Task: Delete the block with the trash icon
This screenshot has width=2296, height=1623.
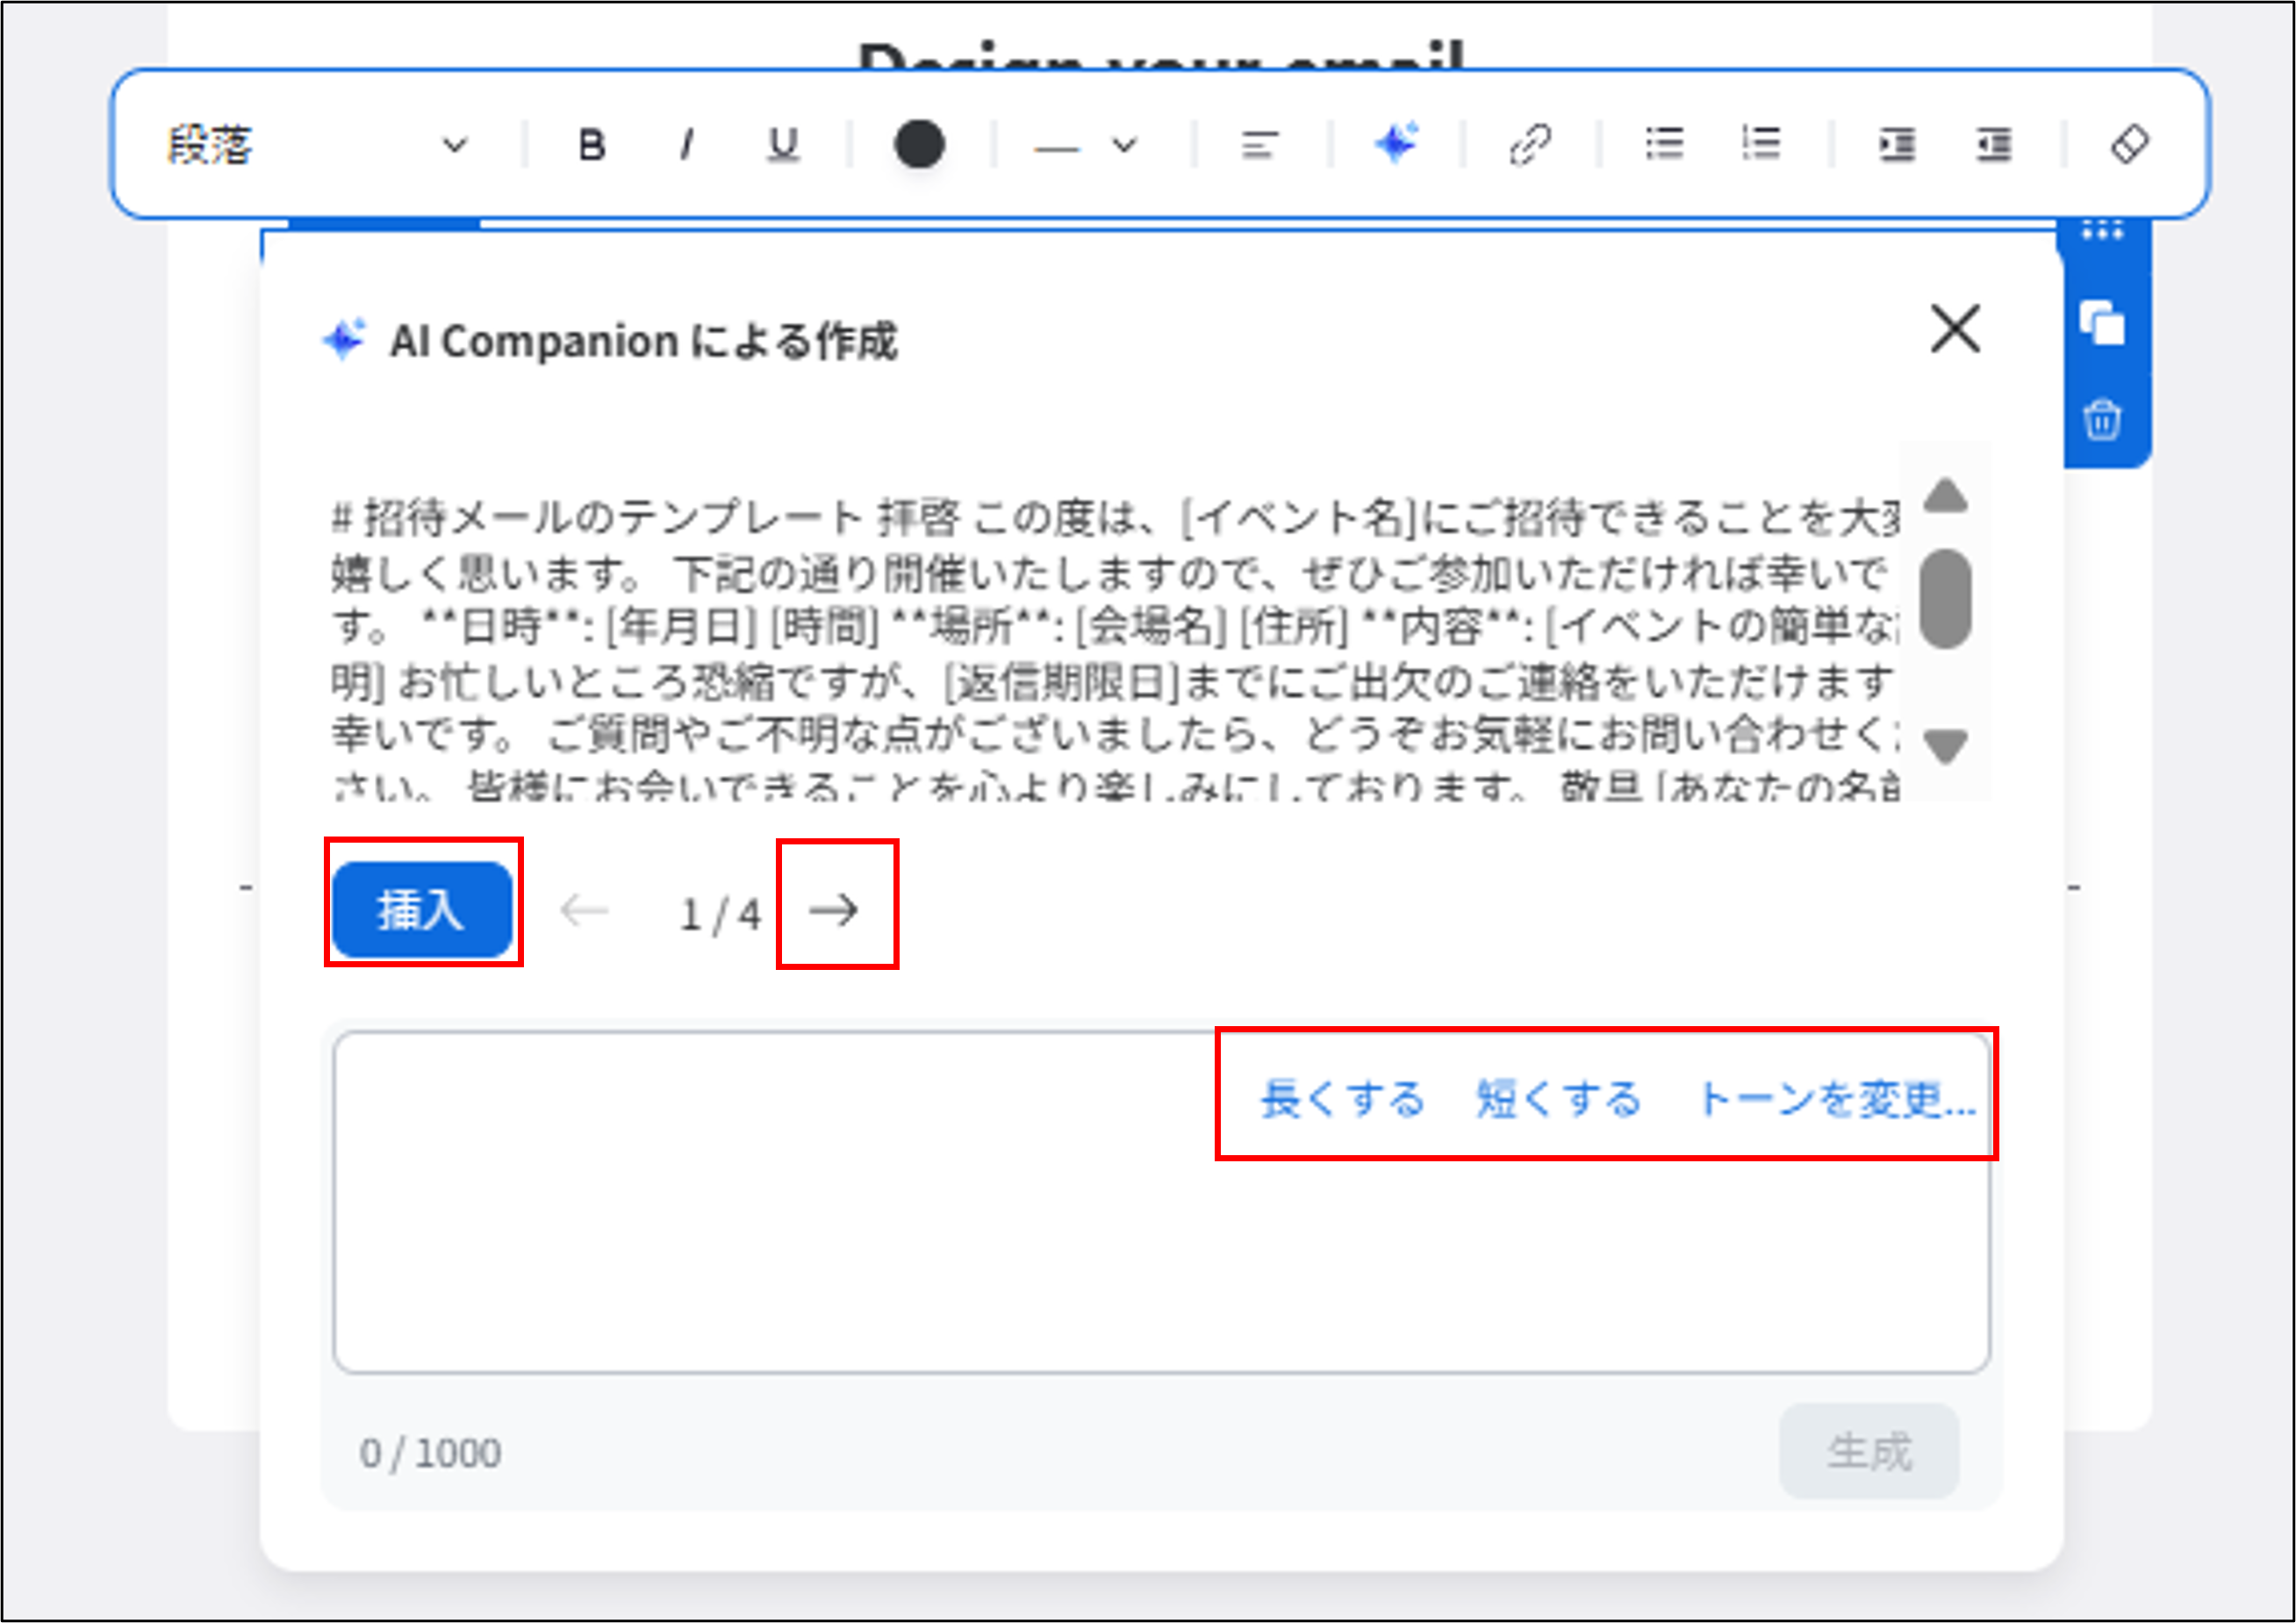Action: (2103, 419)
